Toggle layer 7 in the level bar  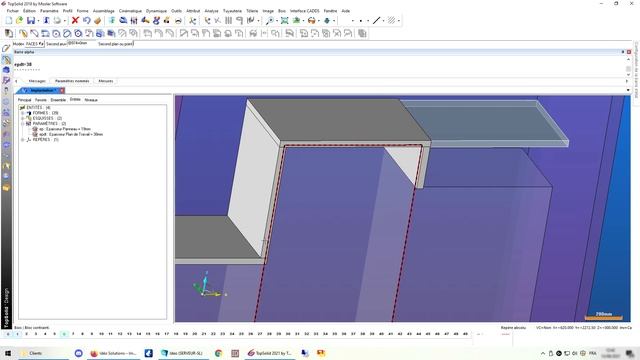point(73,334)
